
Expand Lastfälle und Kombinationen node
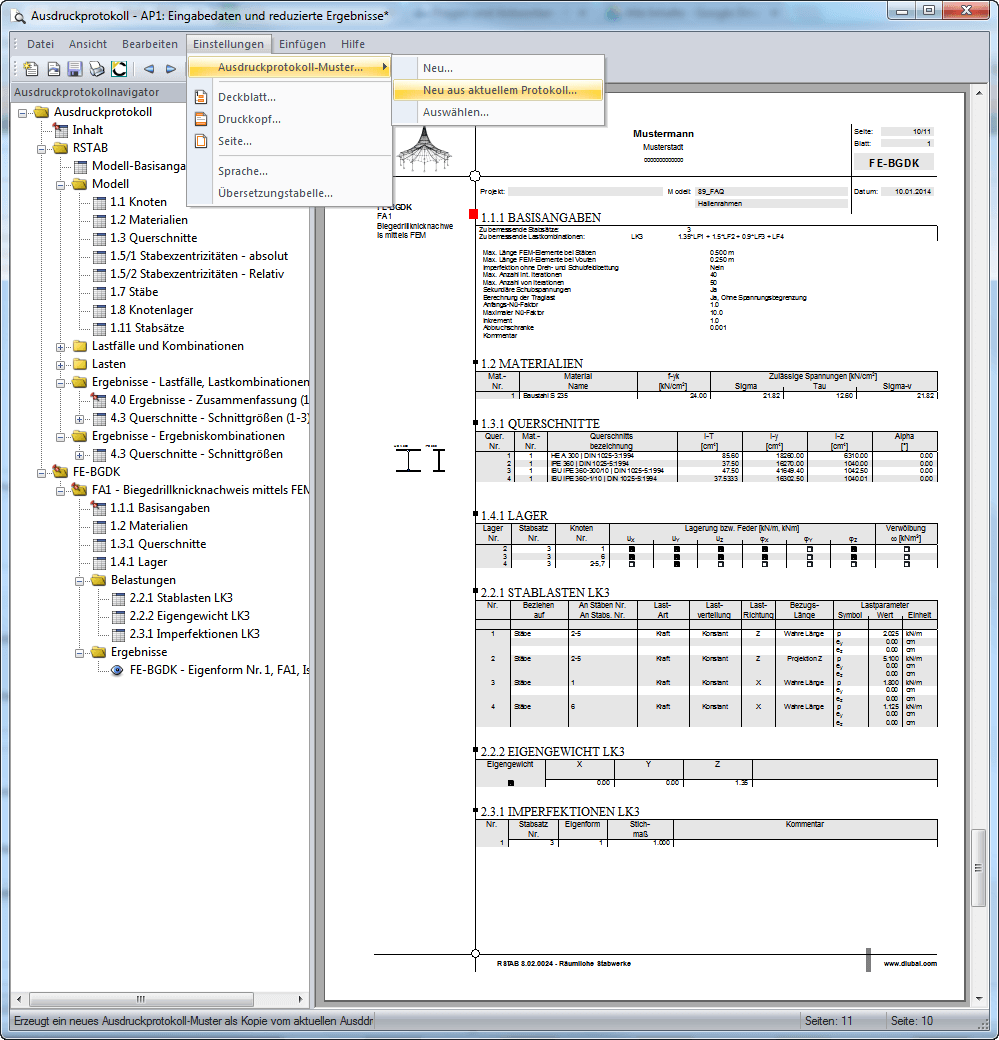[60, 347]
